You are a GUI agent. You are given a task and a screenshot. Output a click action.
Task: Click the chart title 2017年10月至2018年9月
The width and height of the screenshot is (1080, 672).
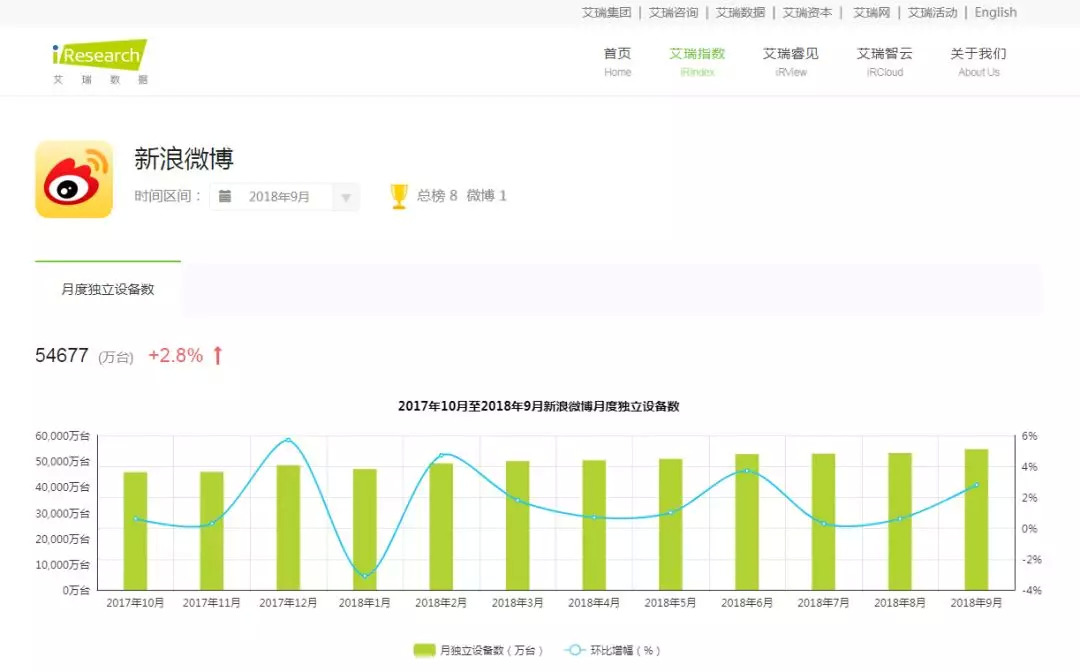pos(539,406)
